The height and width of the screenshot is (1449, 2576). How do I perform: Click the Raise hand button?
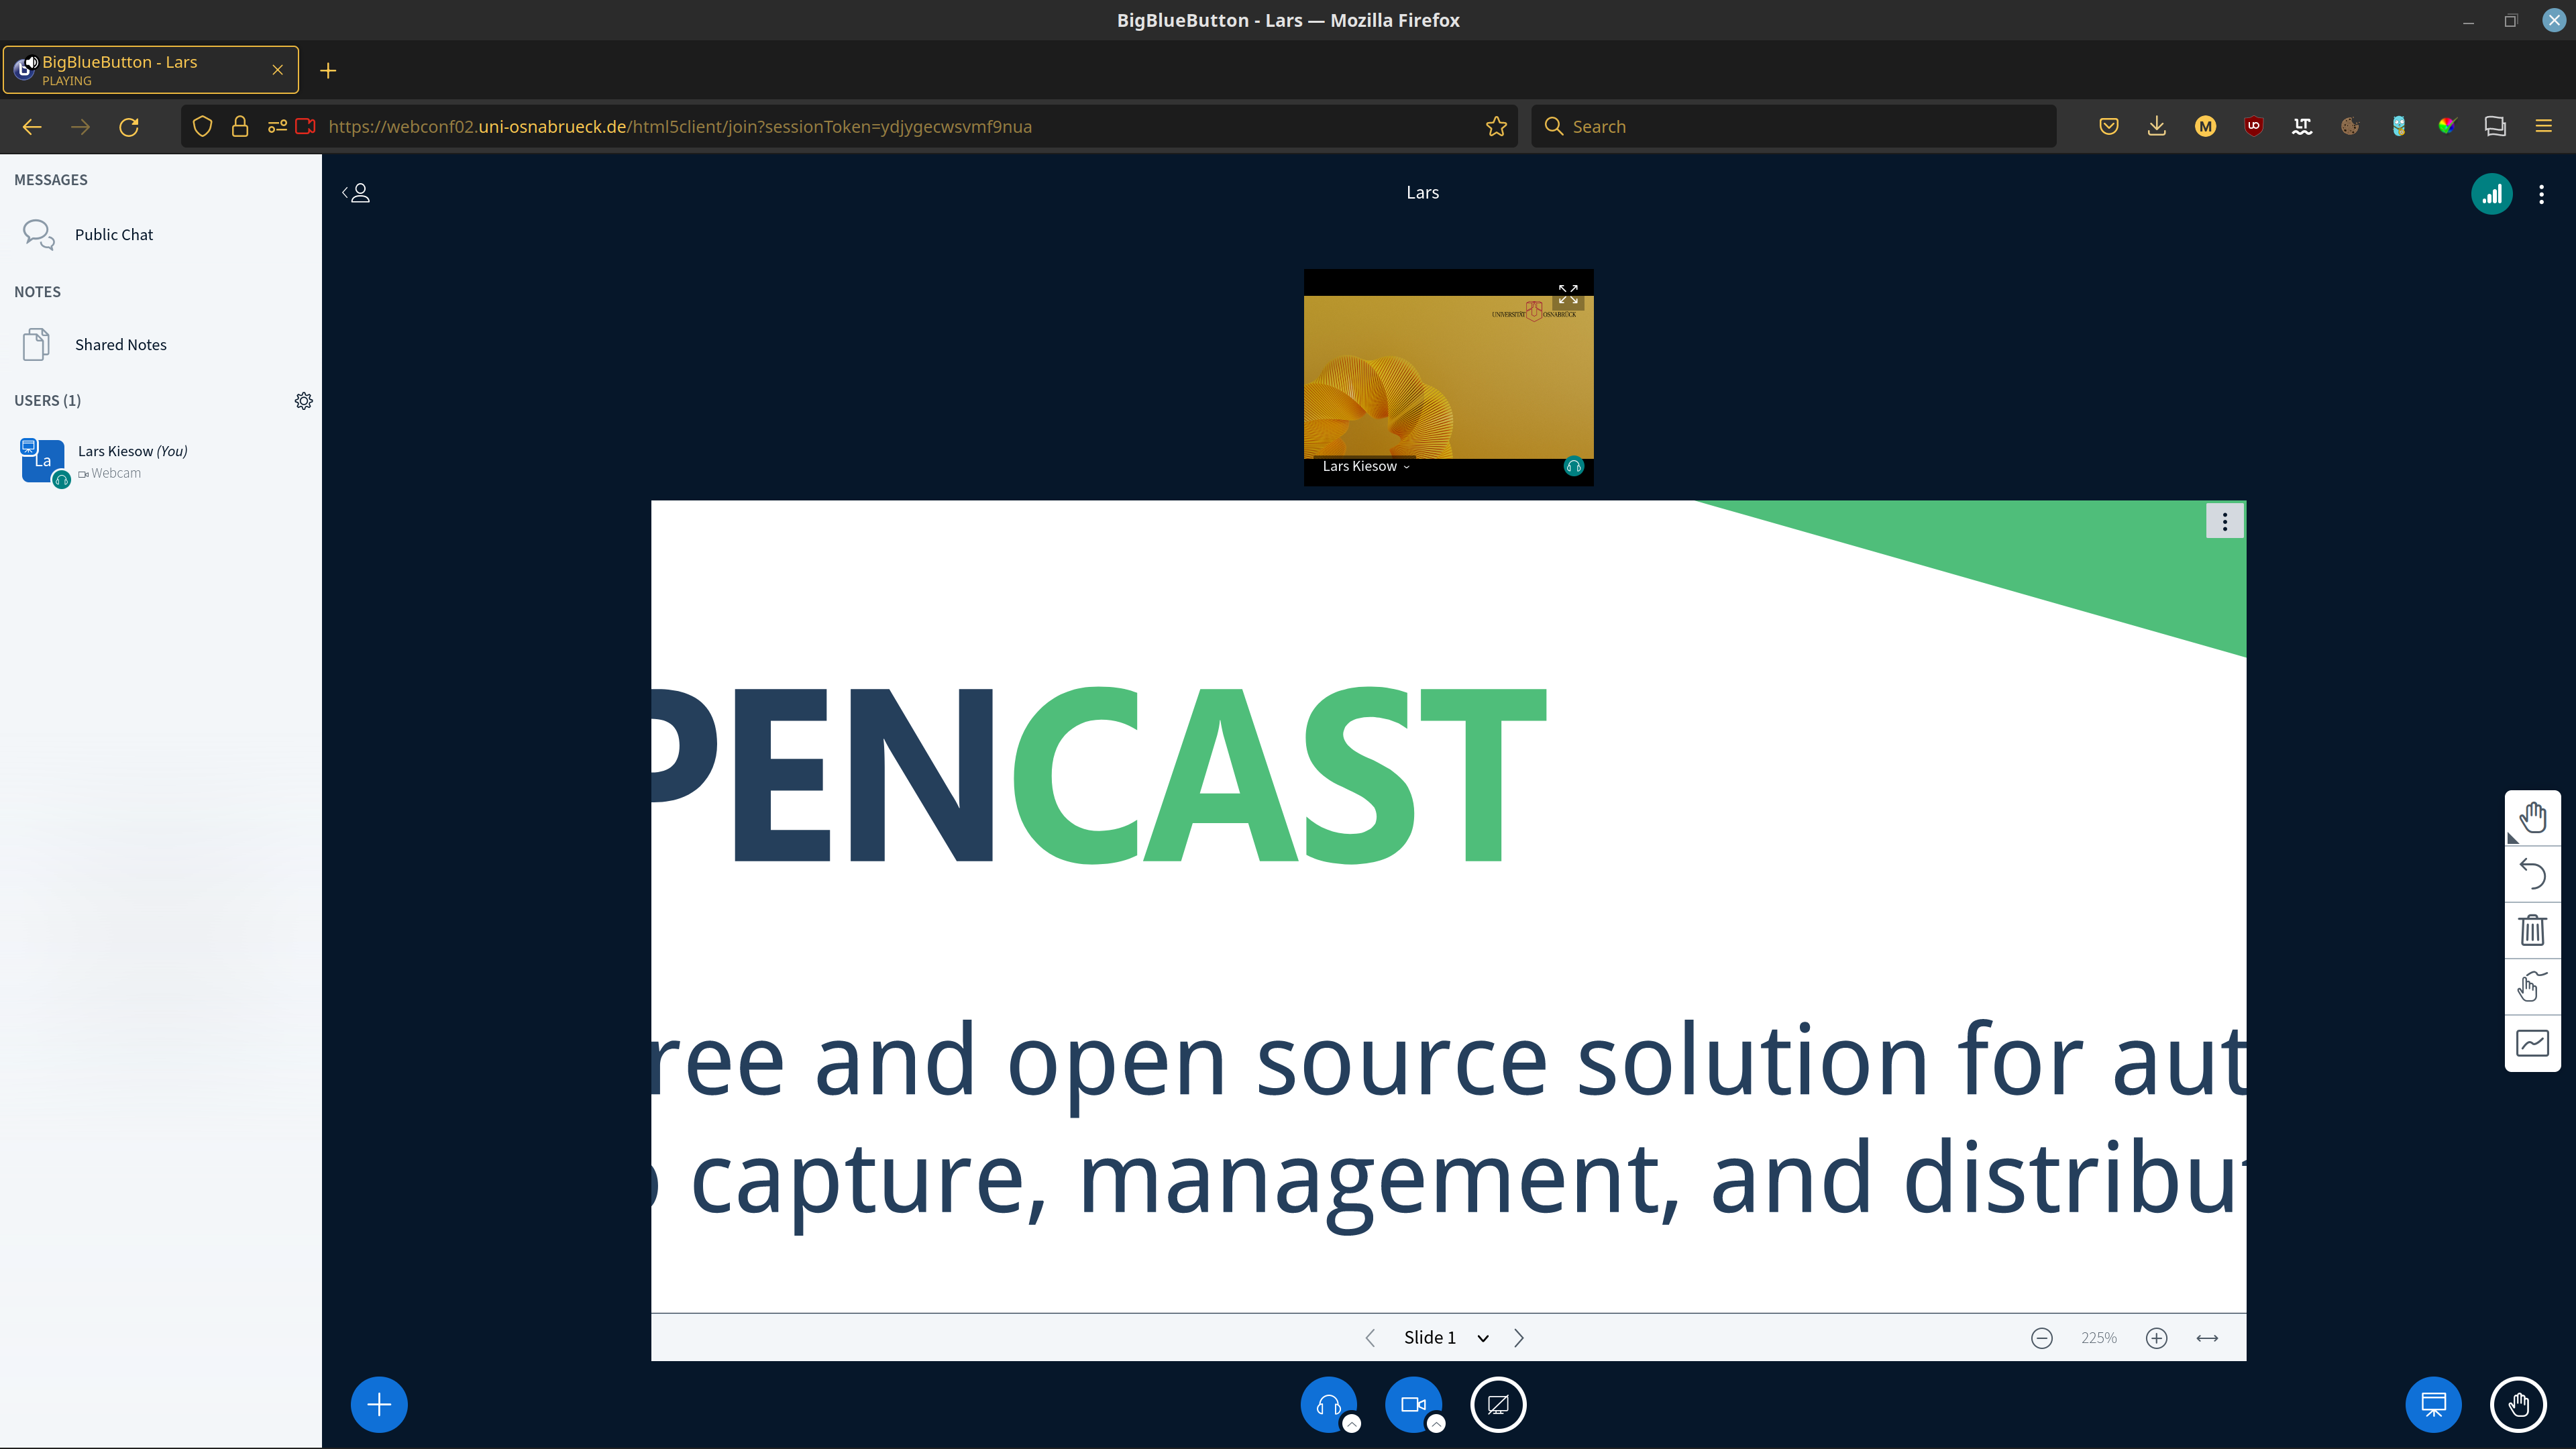[x=2518, y=1404]
